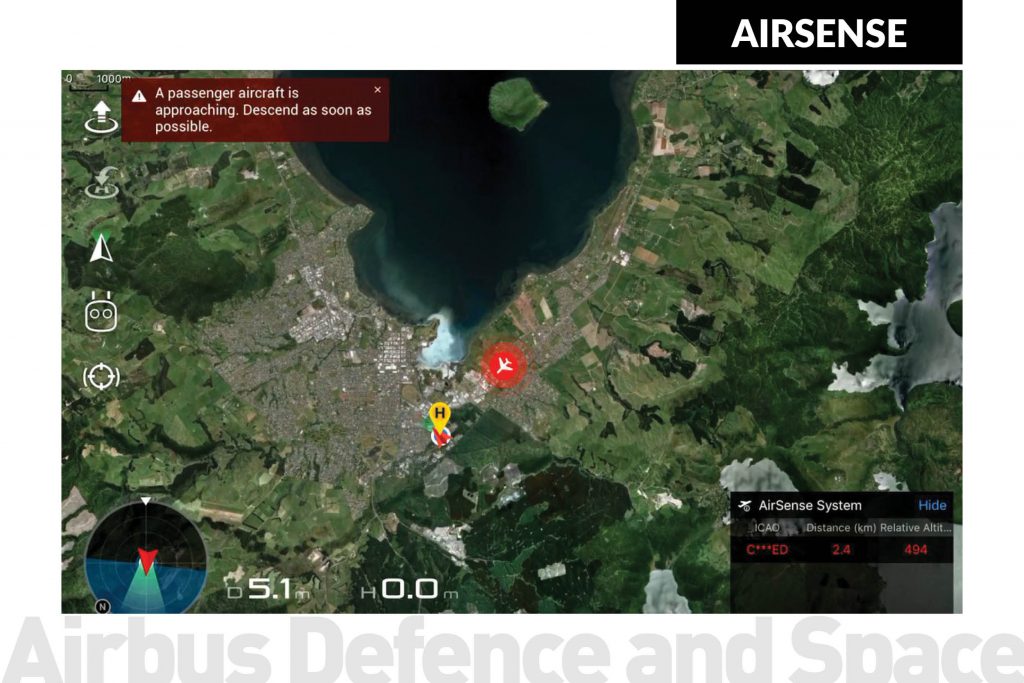Open the remote controller icon
The width and height of the screenshot is (1024, 683).
coord(101,313)
